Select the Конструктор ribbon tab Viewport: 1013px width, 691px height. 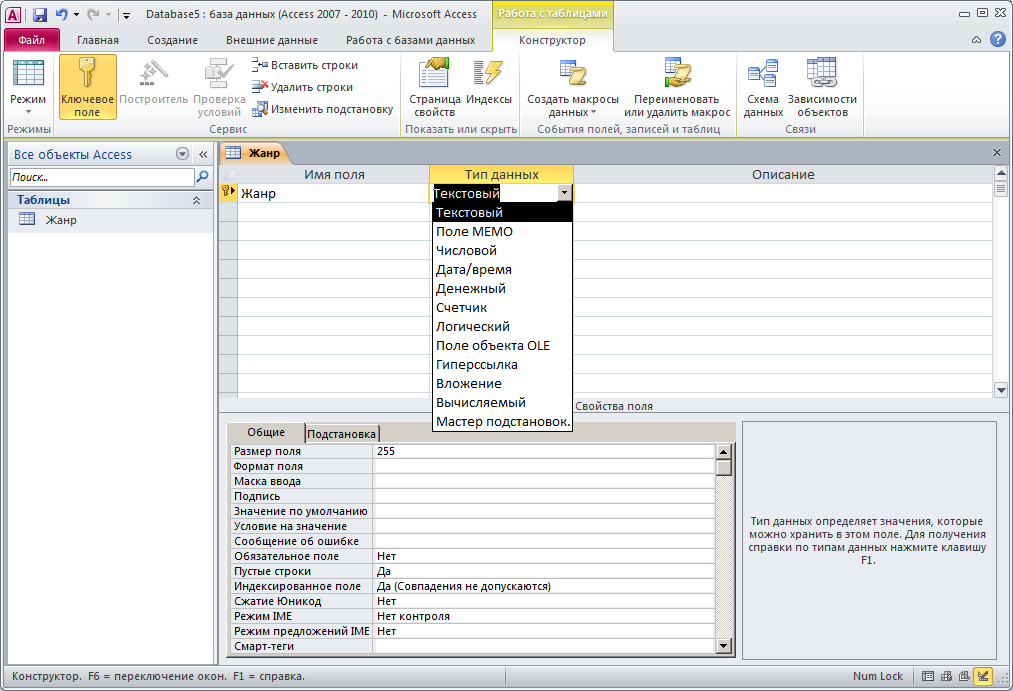tap(552, 40)
